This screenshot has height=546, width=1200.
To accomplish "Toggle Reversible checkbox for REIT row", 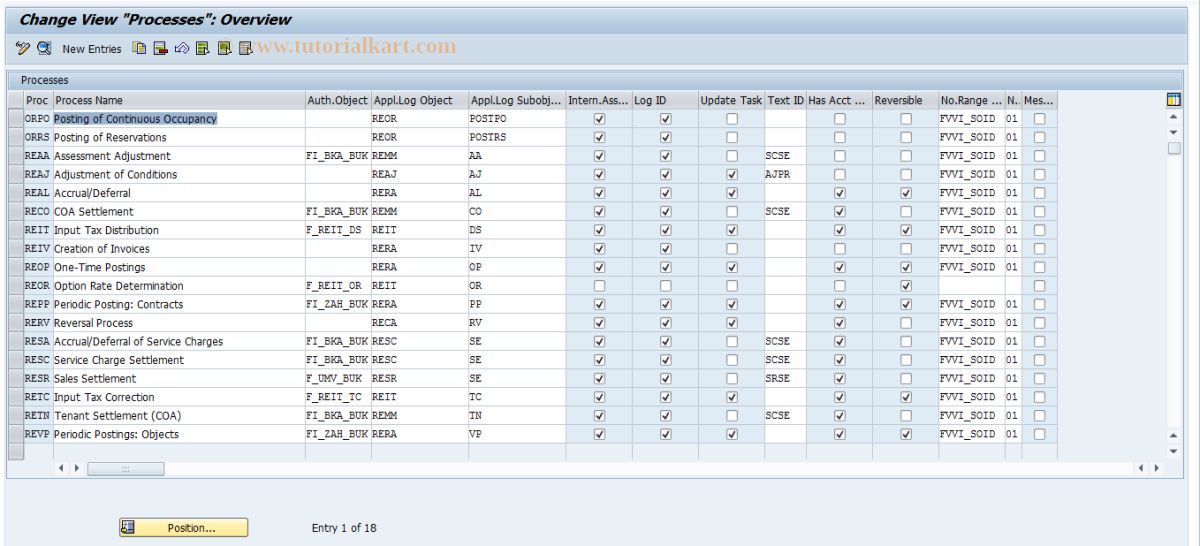I will (906, 230).
